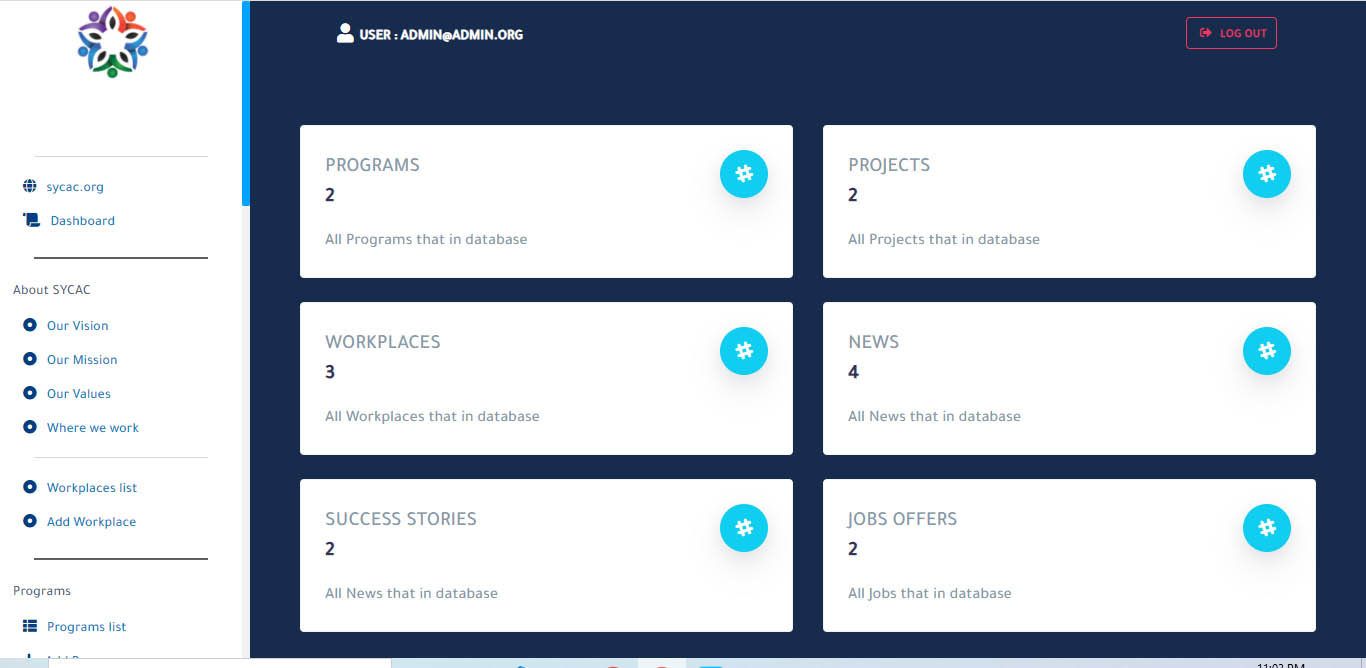Click the hashtag icon on Workplaces card

743,351
